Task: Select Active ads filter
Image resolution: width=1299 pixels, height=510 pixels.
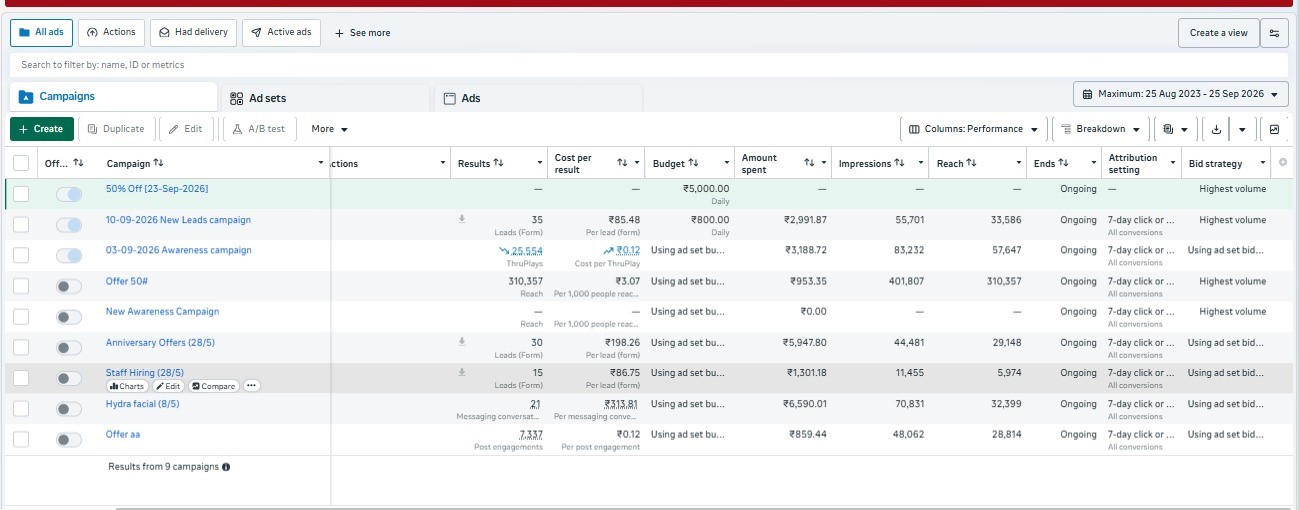Action: [281, 33]
